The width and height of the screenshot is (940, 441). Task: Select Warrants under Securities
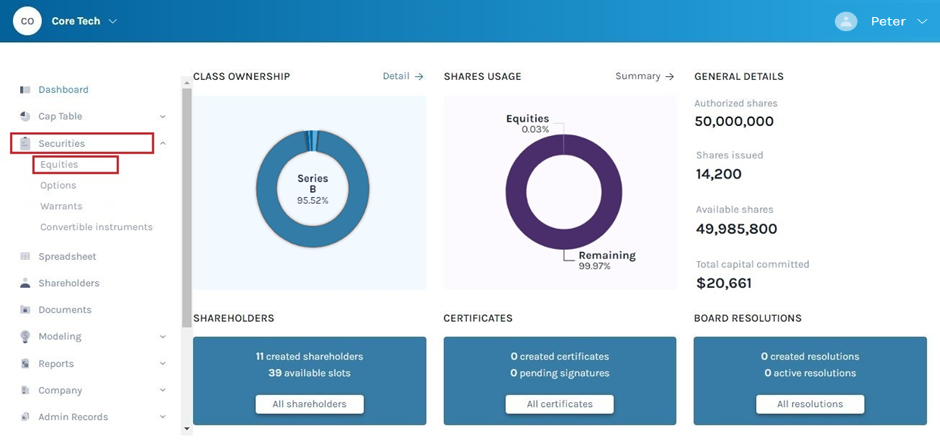[61, 206]
